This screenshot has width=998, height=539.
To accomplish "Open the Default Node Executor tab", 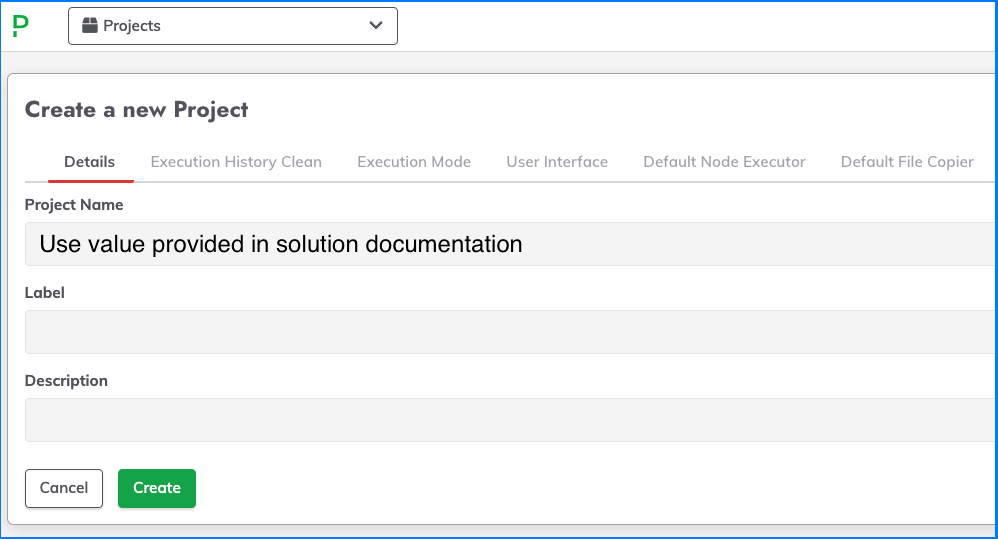I will pyautogui.click(x=724, y=162).
